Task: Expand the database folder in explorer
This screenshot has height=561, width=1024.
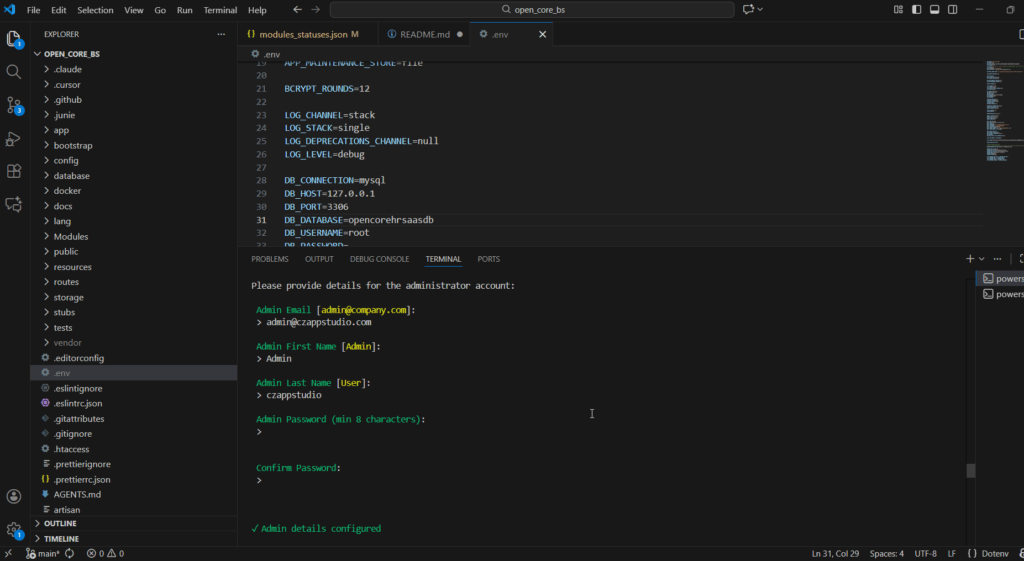Action: click(x=72, y=176)
